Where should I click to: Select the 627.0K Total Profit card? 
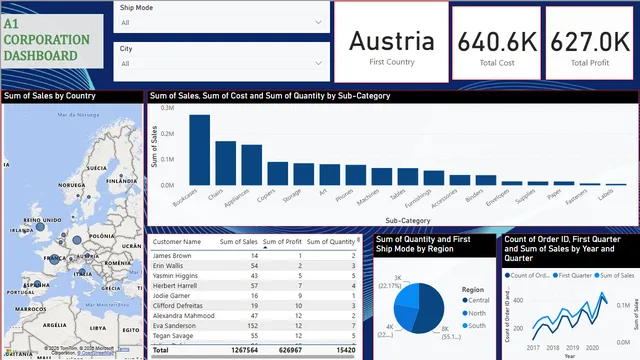[x=589, y=43]
